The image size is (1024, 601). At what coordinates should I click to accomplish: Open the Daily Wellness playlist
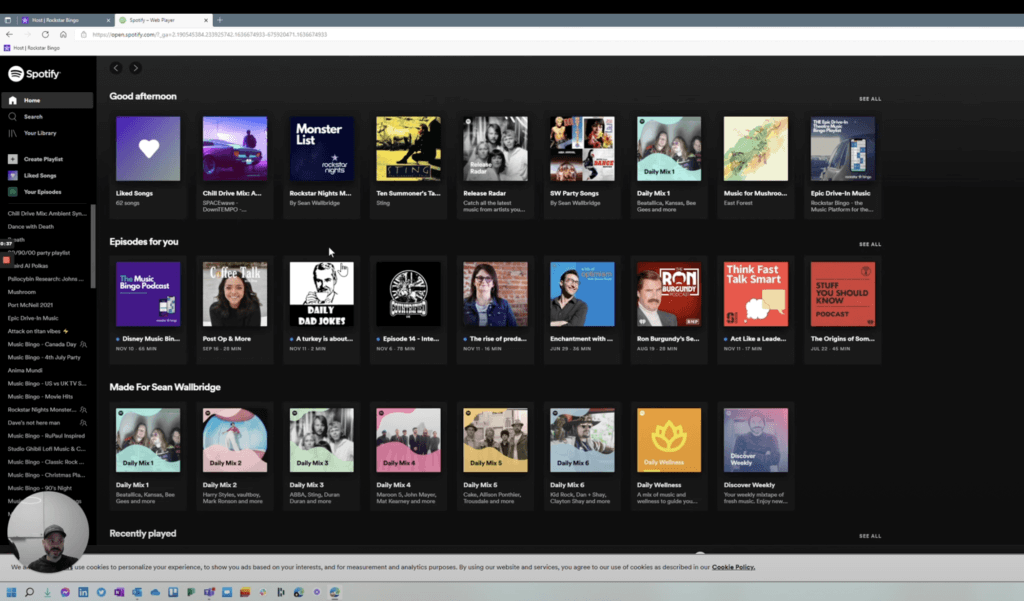point(669,456)
